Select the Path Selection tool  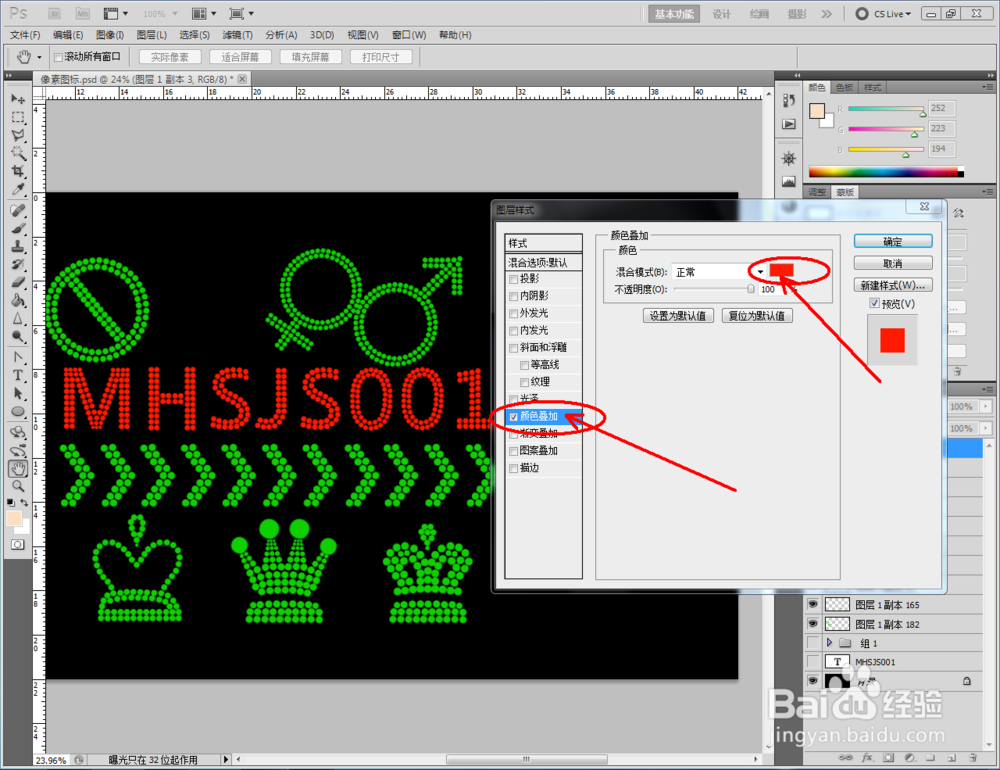(18, 393)
